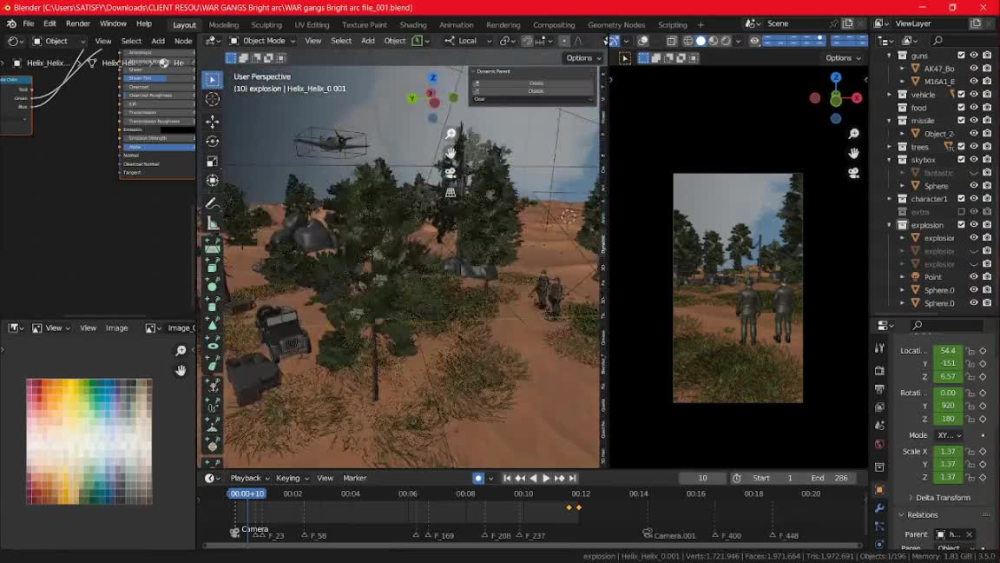Image resolution: width=1000 pixels, height=563 pixels.
Task: Switch to the Shading workspace tab
Action: 413,25
